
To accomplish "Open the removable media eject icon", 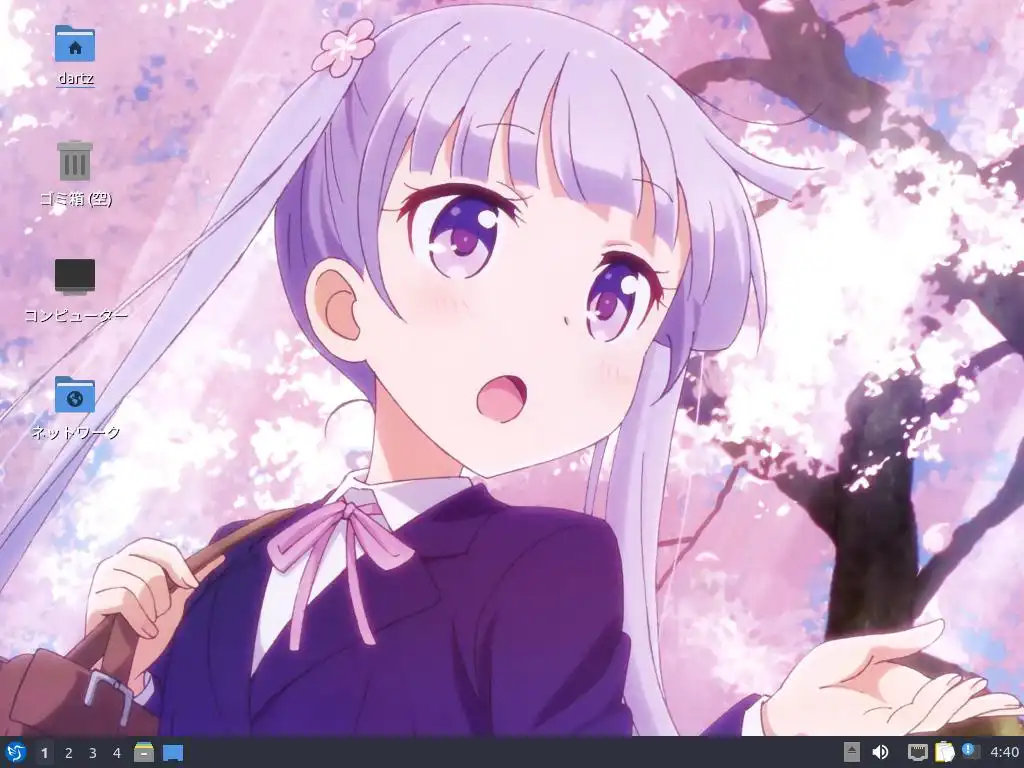I will 852,752.
